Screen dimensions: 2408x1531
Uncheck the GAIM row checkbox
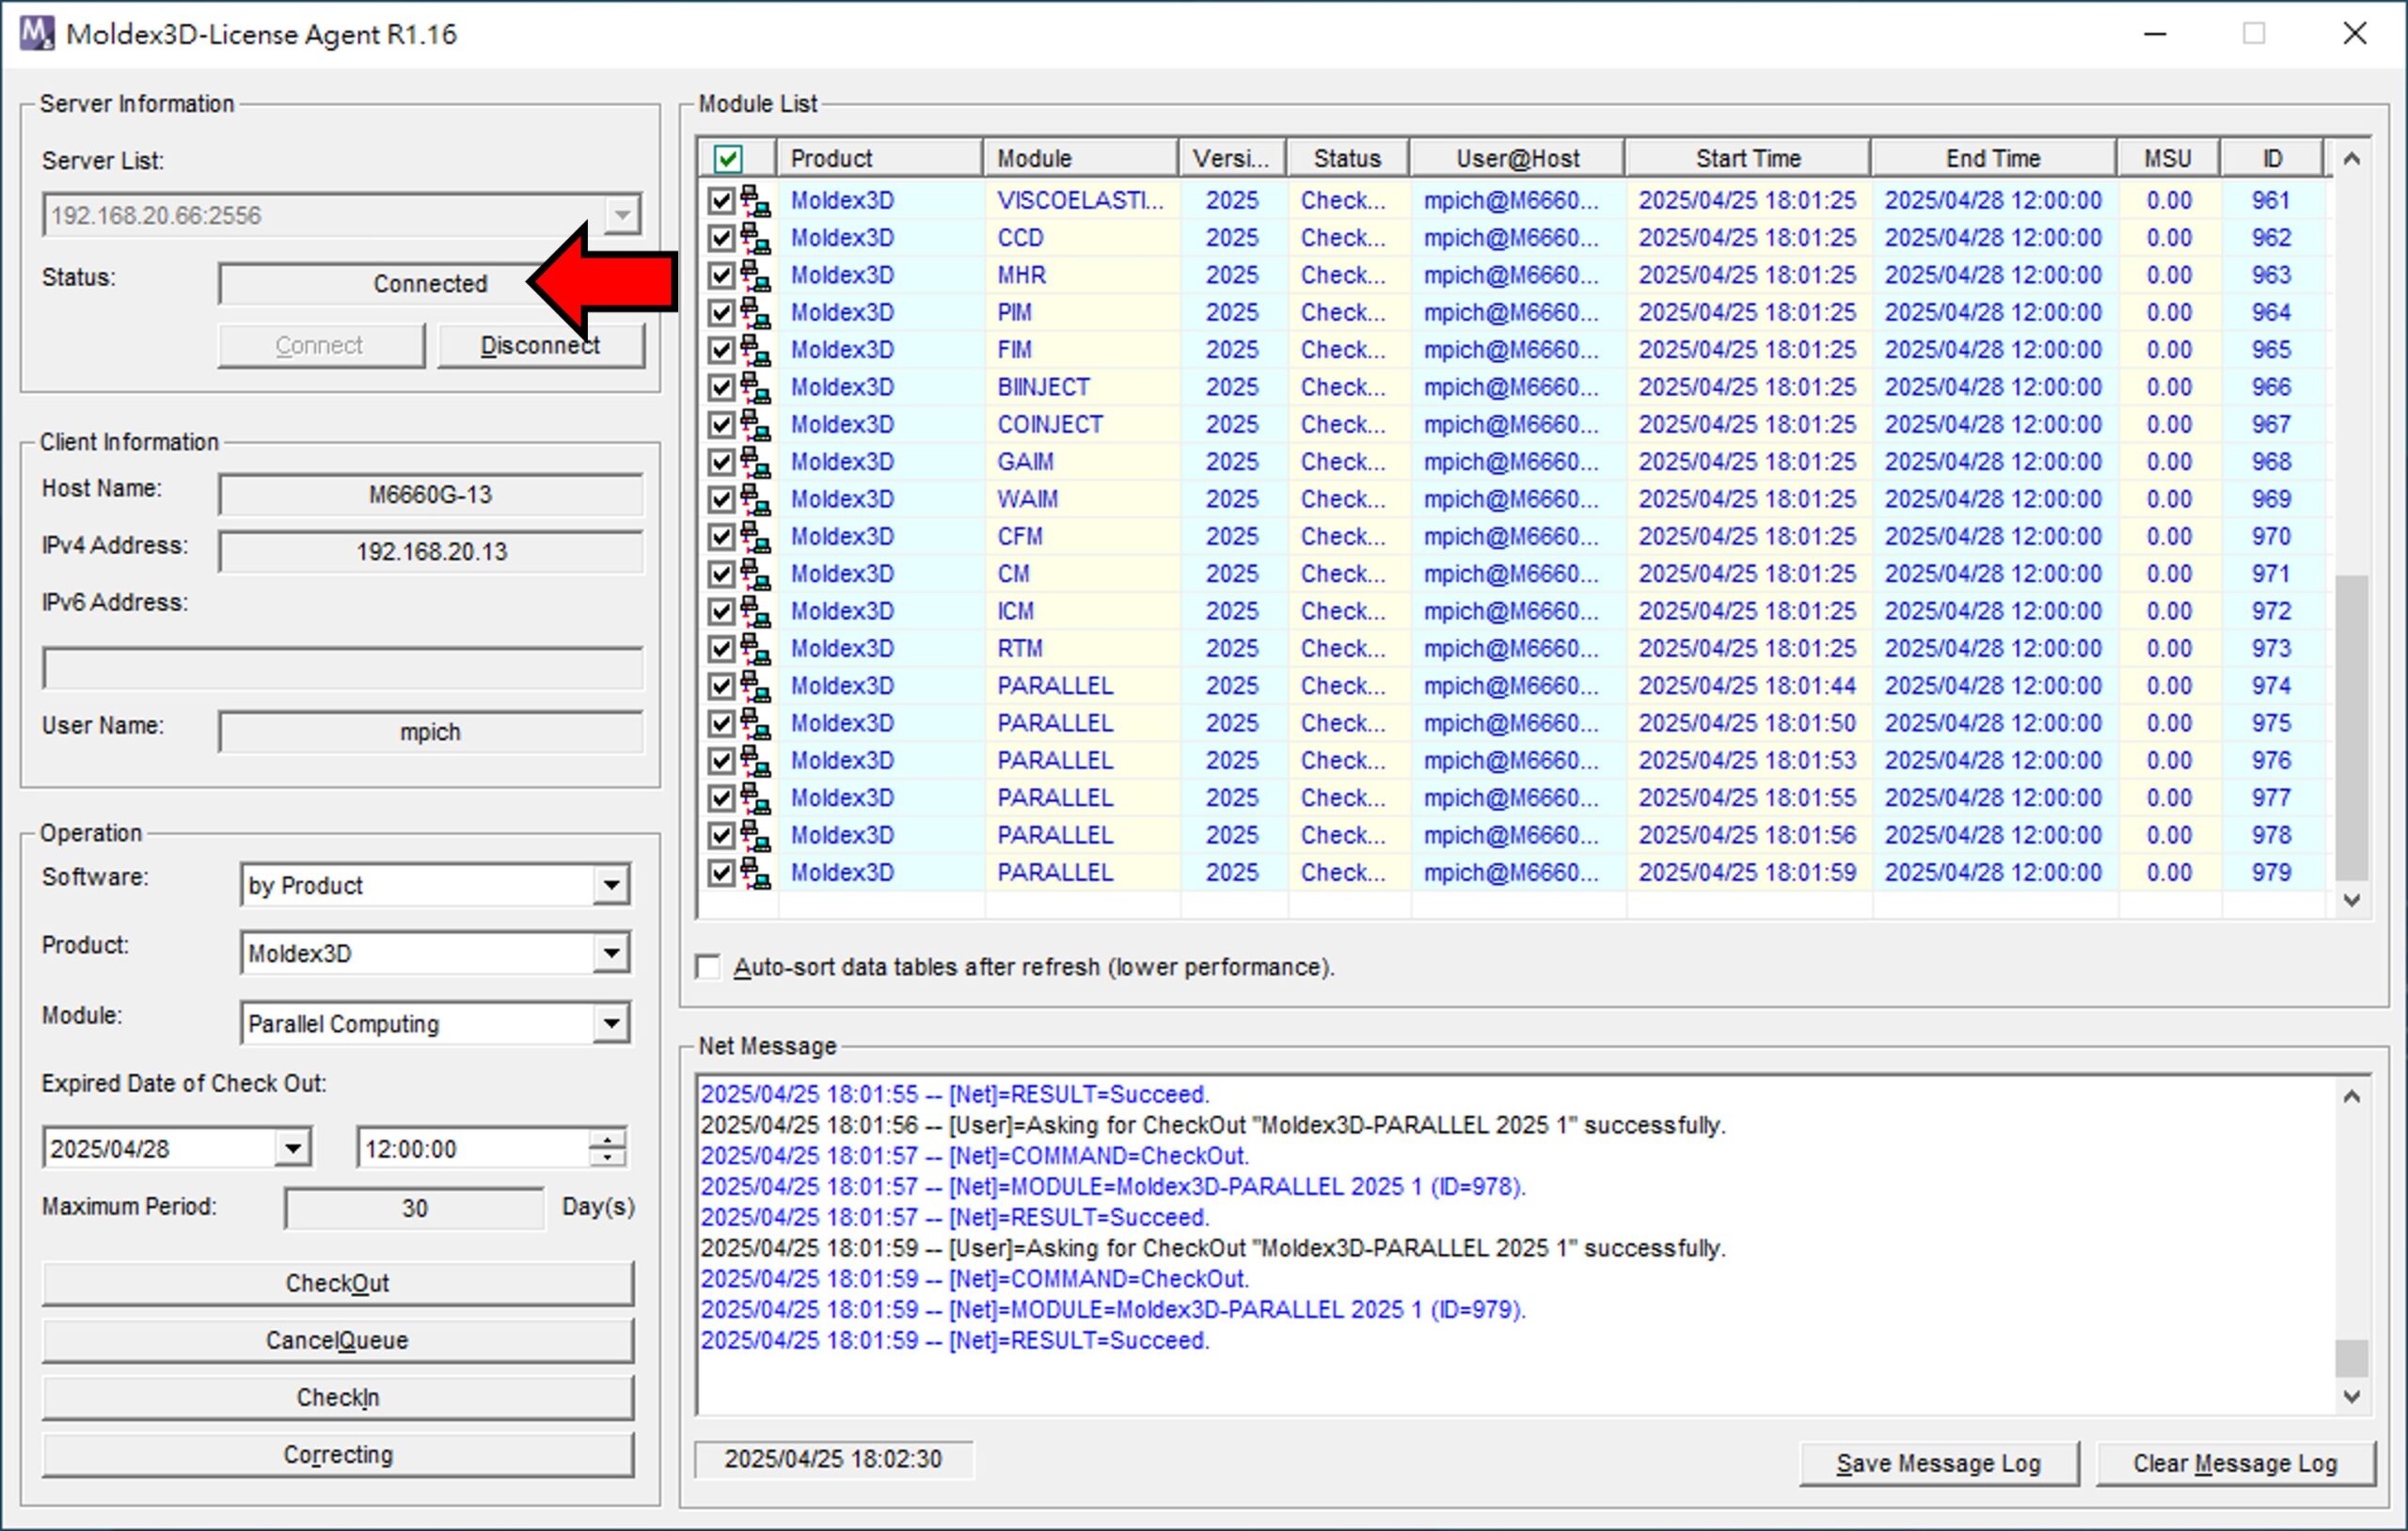721,462
